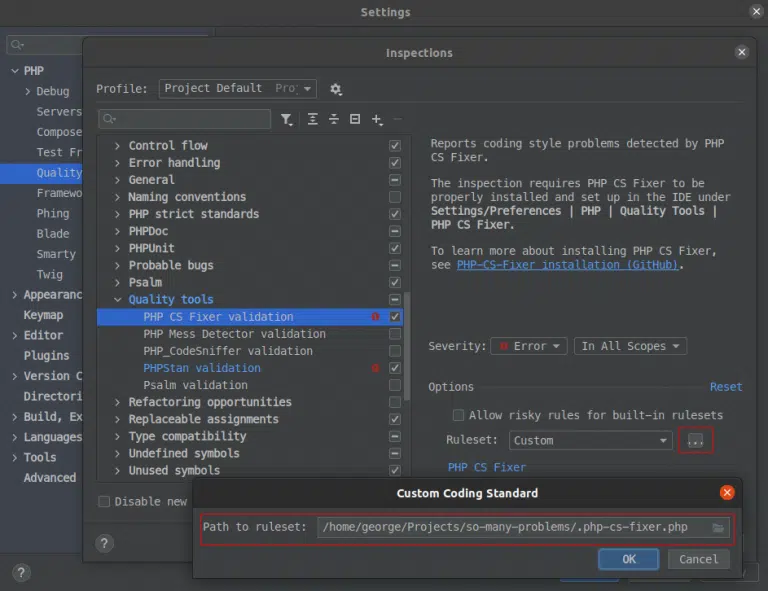768x591 pixels.
Task: Select Smarty in Settings sidebar
Action: (56, 254)
